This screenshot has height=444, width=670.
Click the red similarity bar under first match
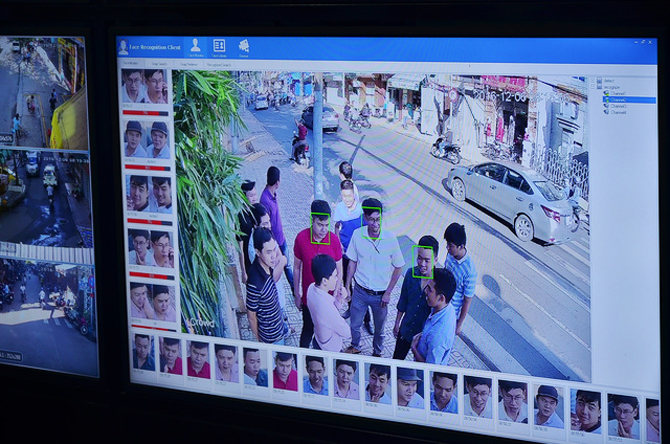(x=145, y=113)
